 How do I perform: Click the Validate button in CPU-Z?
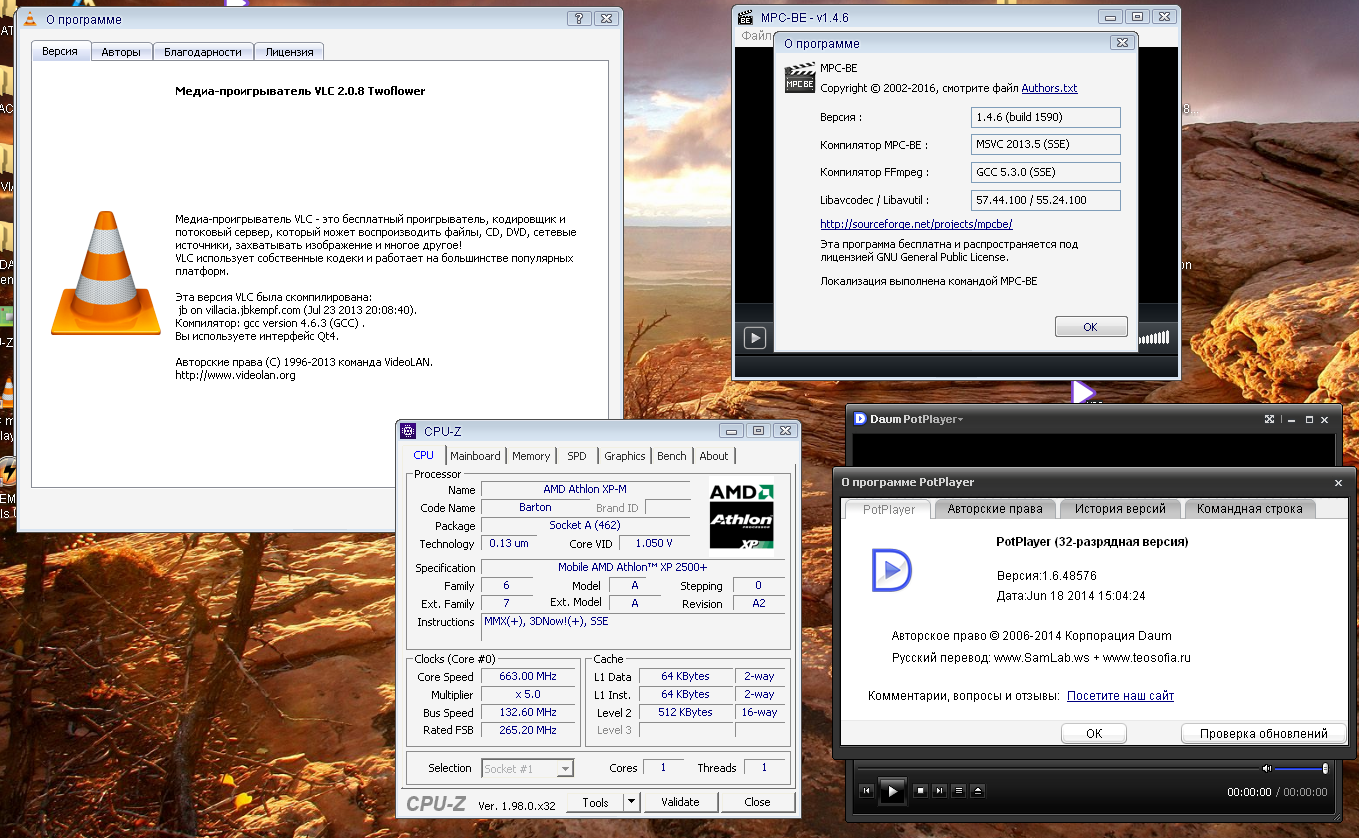coord(680,802)
